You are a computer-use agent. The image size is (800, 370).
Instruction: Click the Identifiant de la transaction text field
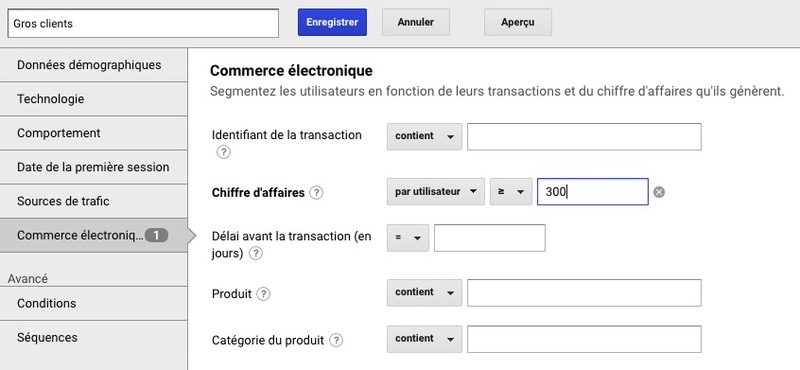tap(584, 137)
